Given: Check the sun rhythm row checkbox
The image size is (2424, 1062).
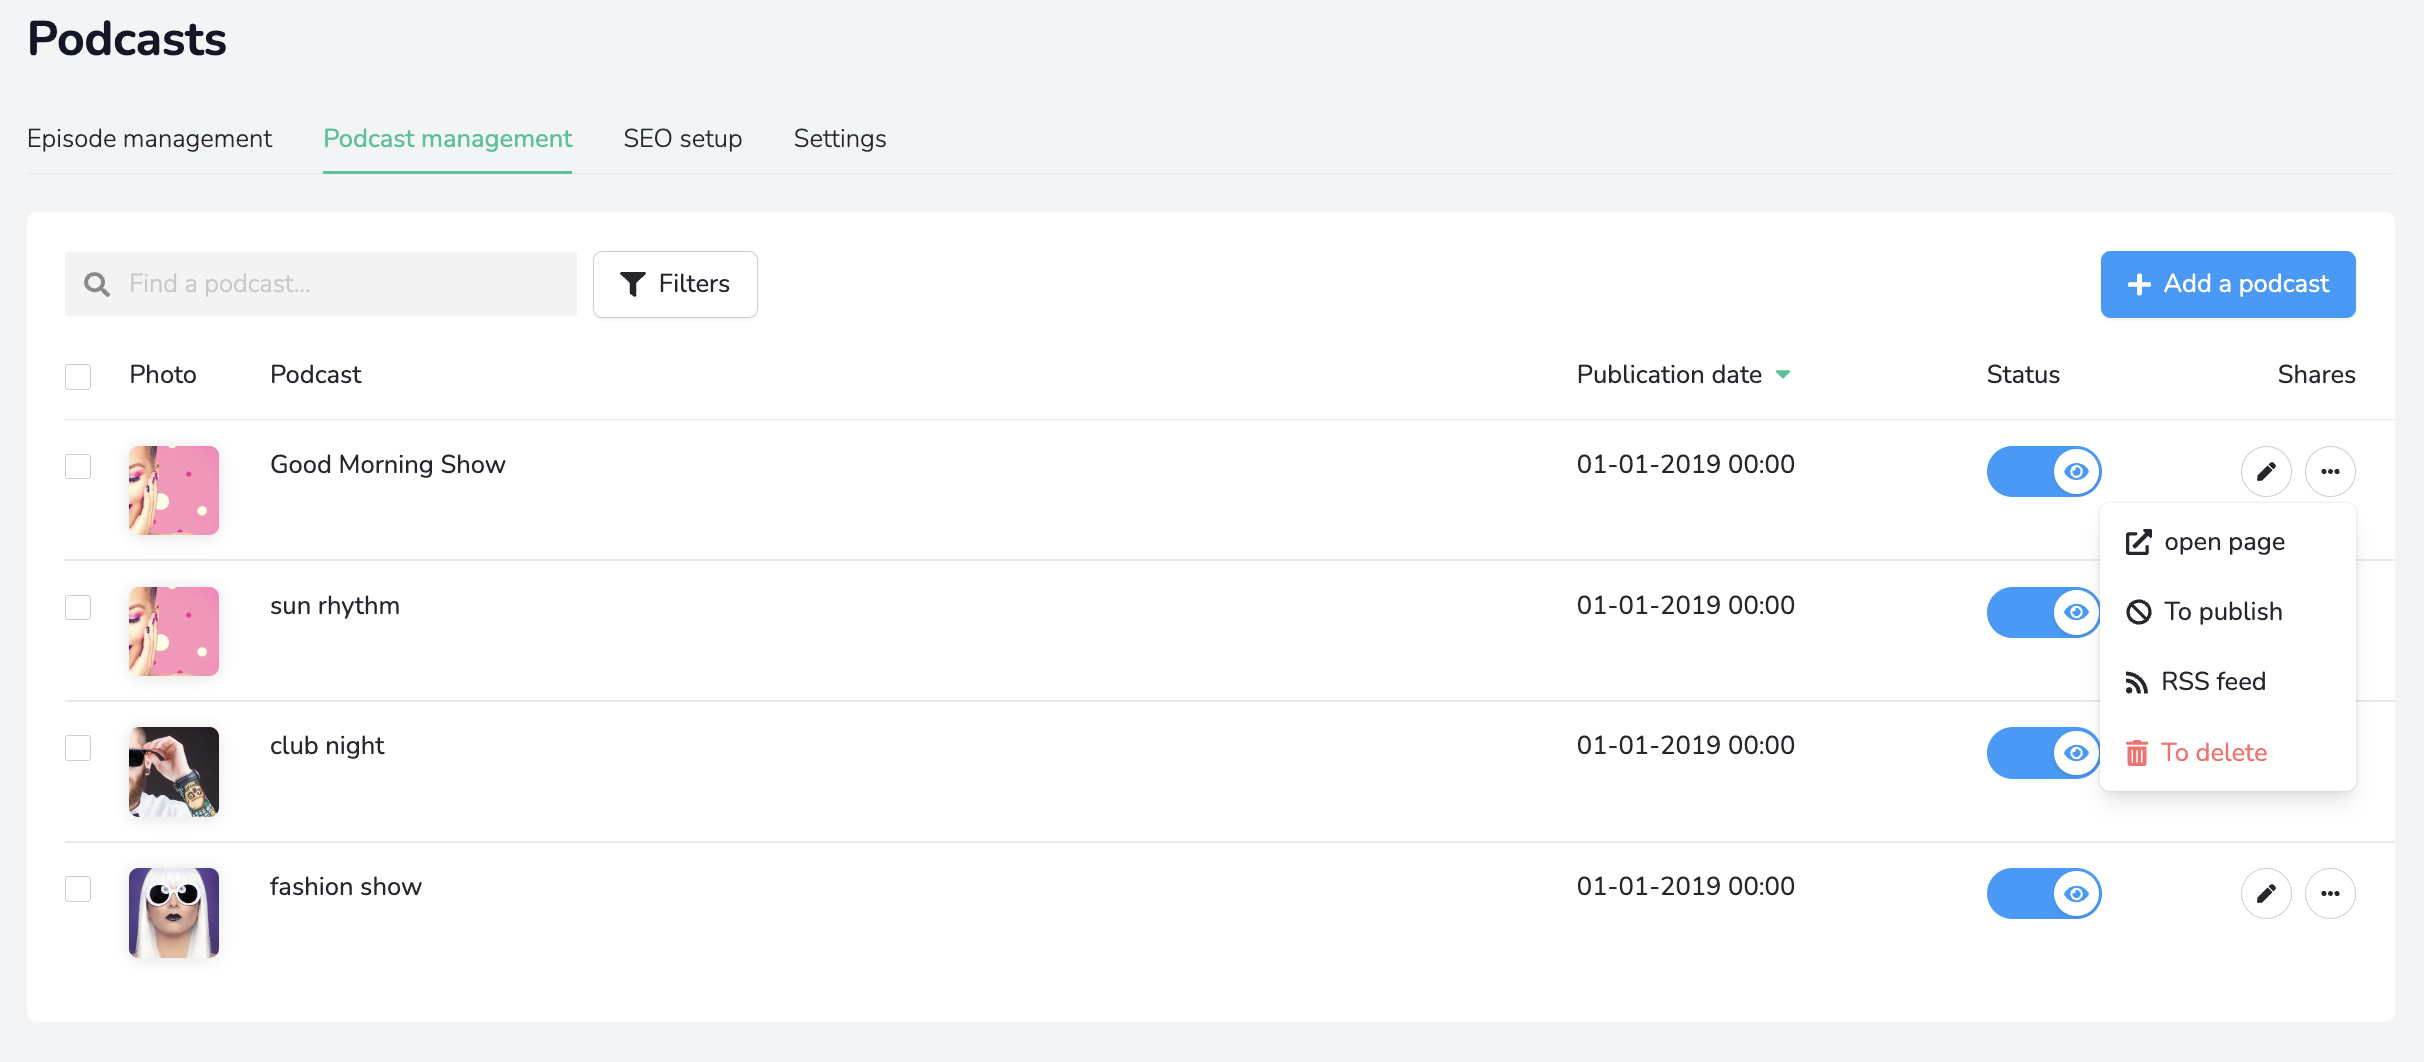Looking at the screenshot, I should click(78, 607).
